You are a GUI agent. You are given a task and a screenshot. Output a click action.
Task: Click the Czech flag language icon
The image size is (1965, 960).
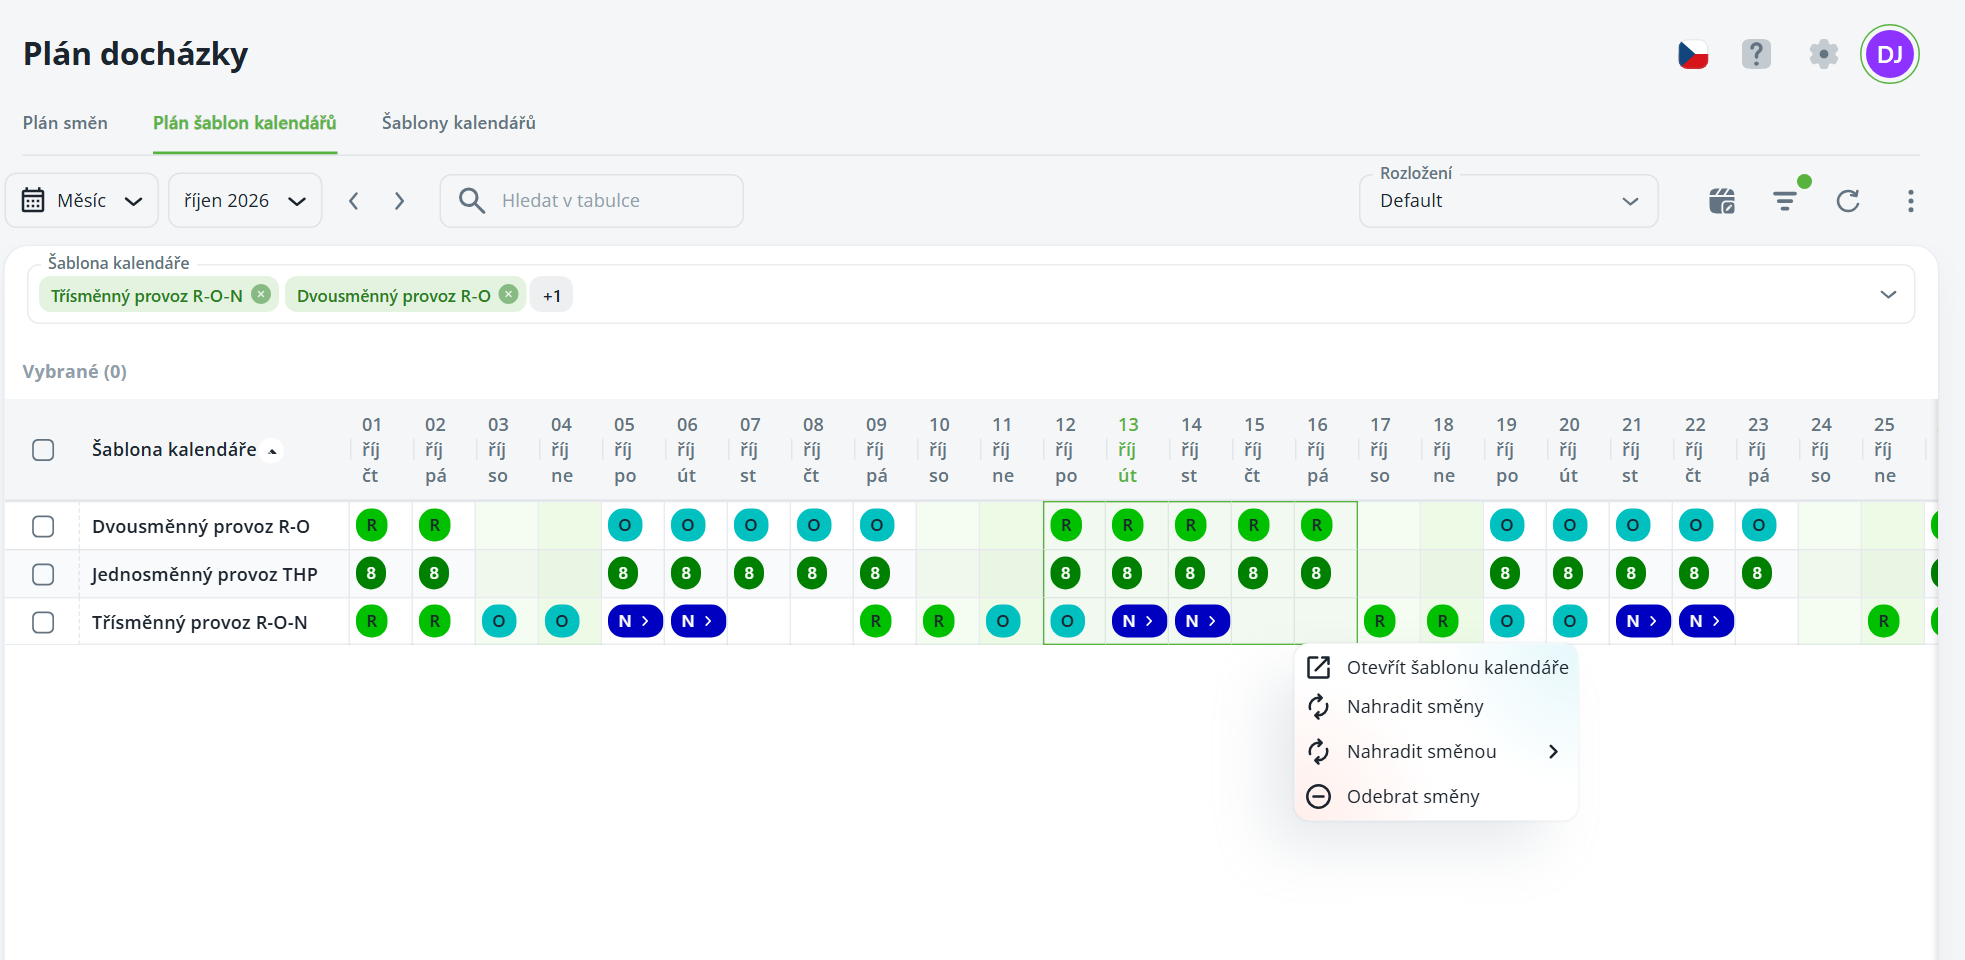click(x=1693, y=54)
